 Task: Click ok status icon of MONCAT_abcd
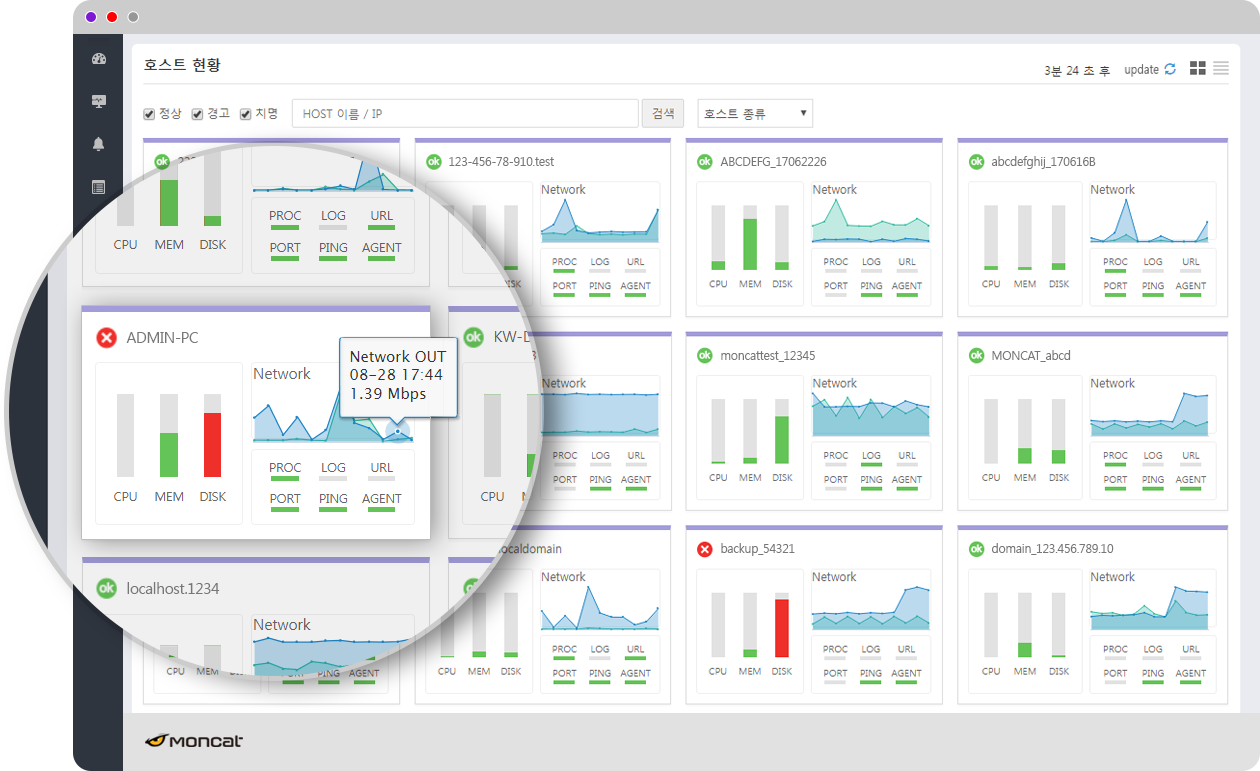977,355
